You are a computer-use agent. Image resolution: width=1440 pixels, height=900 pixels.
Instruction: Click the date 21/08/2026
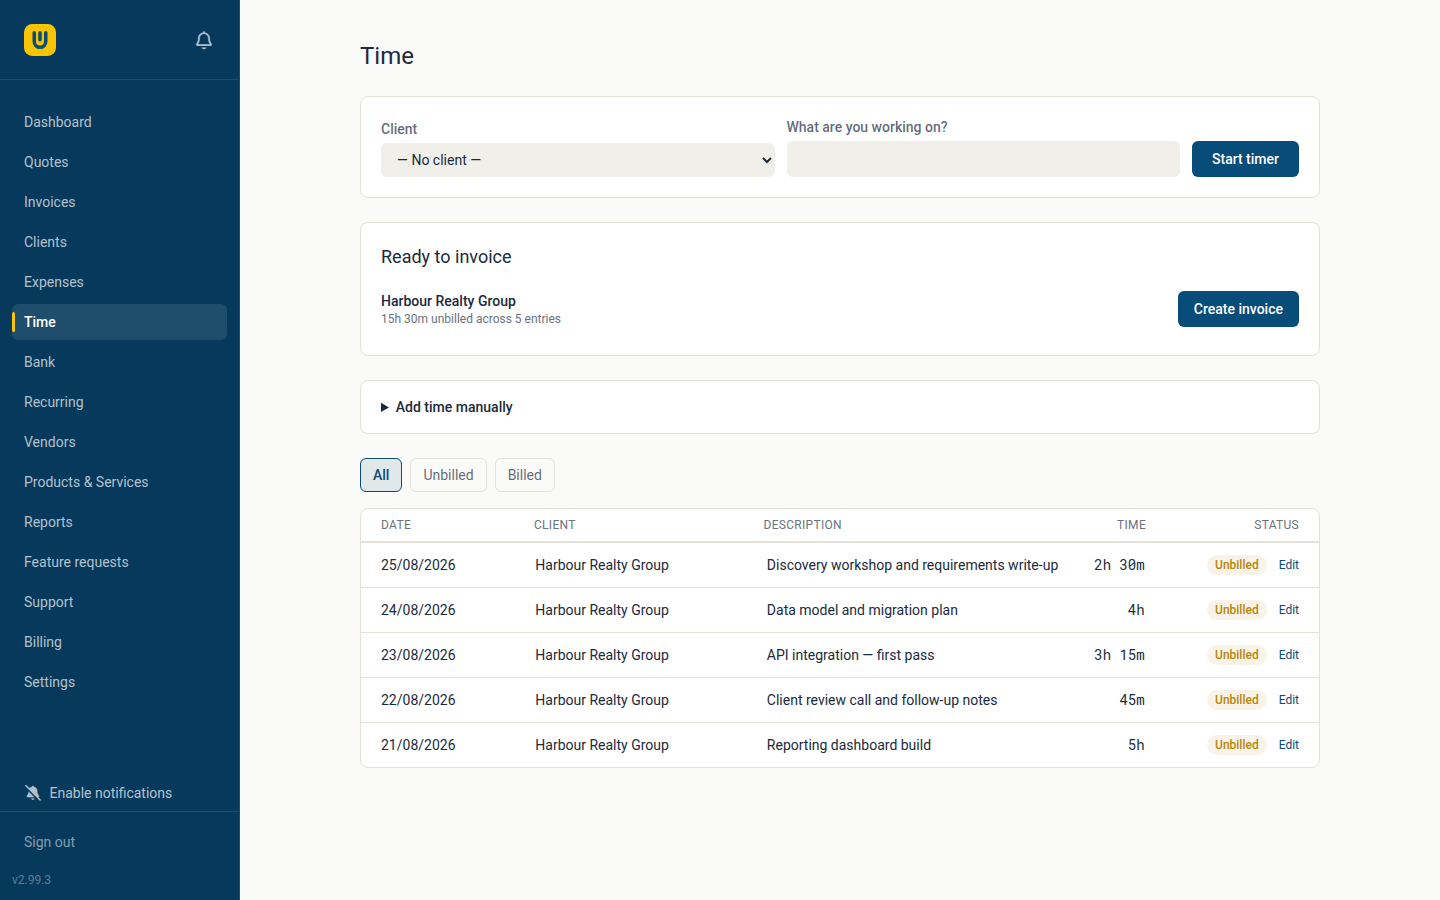click(x=418, y=745)
